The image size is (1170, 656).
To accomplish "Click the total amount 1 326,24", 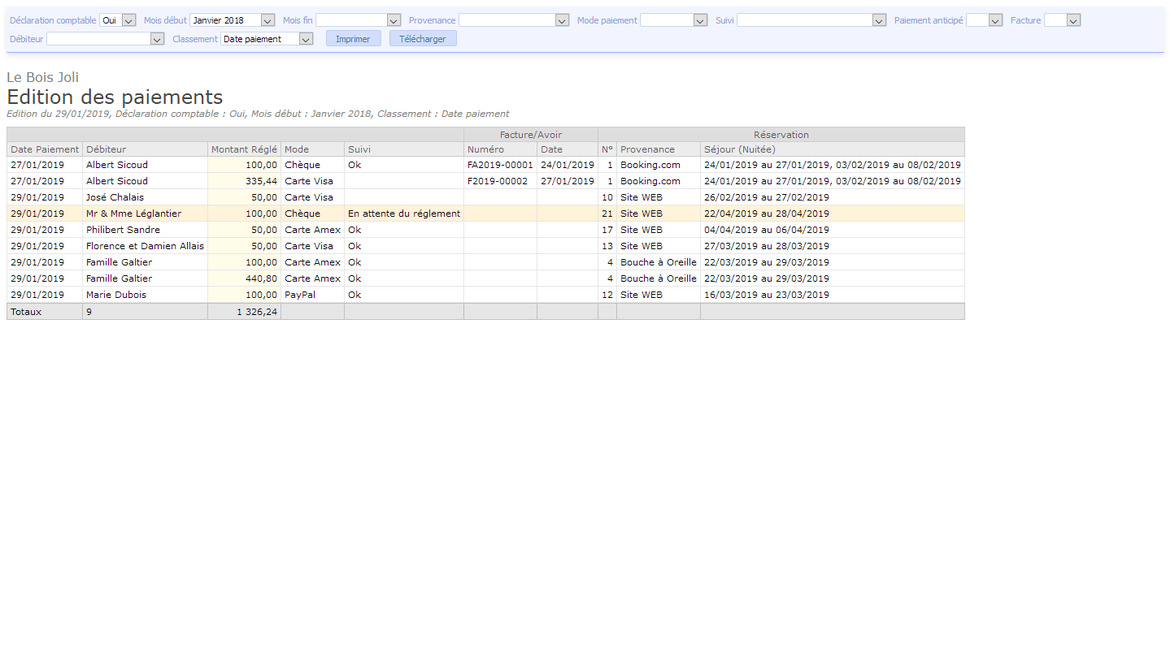I will click(257, 312).
